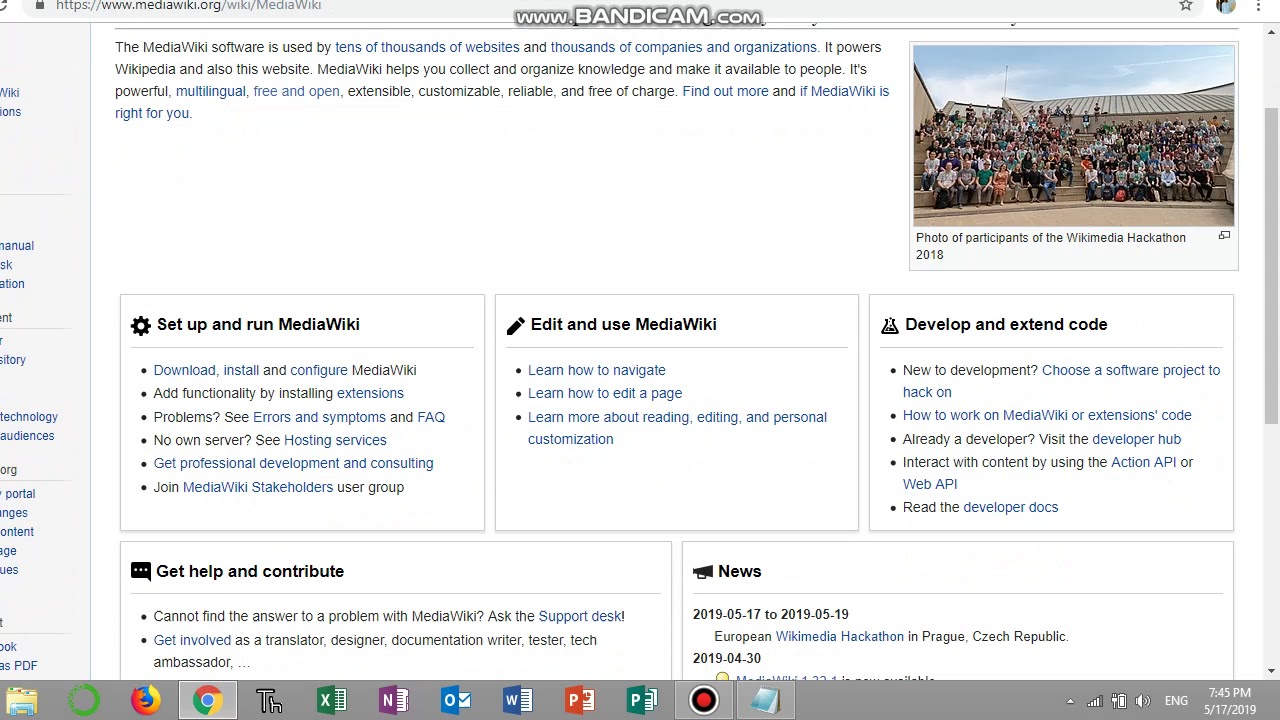The height and width of the screenshot is (720, 1280).
Task: Click the green circular arrow taskbar icon
Action: pyautogui.click(x=83, y=701)
